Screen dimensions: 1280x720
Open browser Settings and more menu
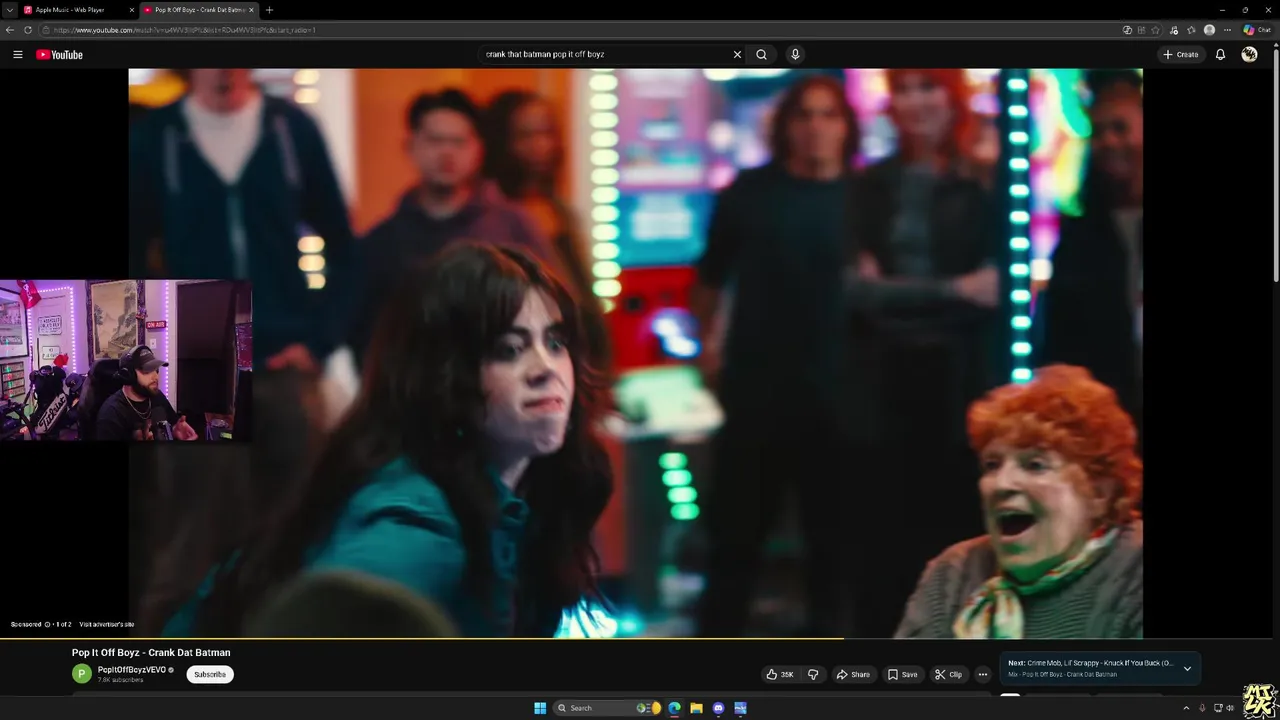coord(1227,30)
